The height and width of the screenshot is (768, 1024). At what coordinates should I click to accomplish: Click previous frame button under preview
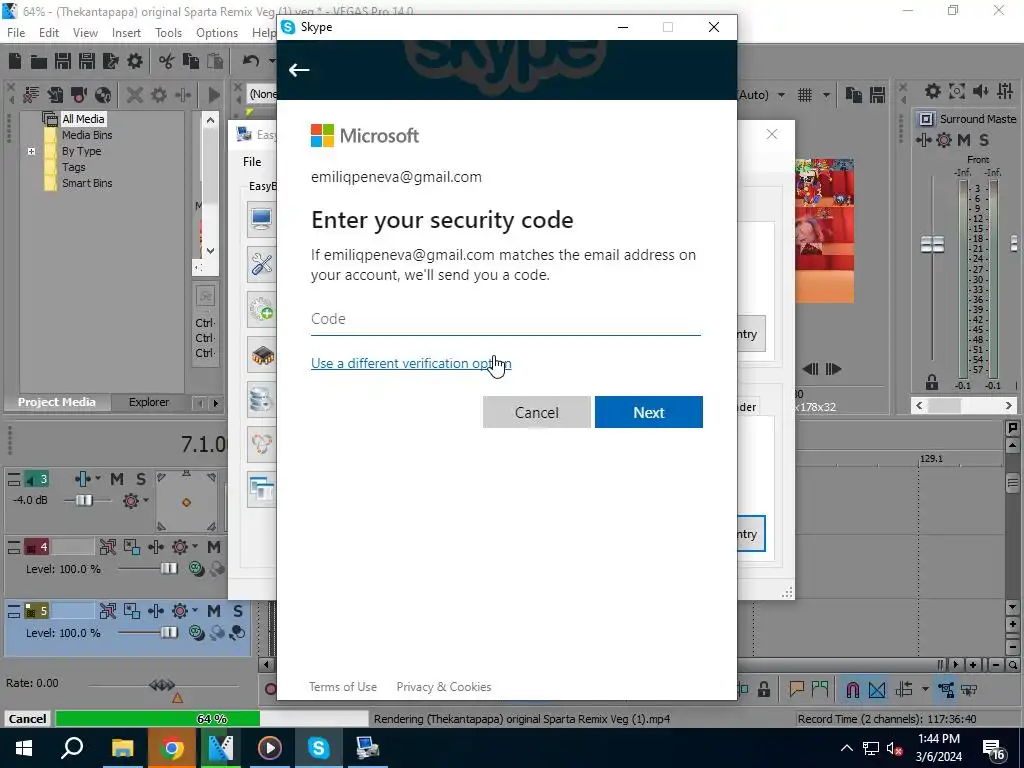click(810, 369)
